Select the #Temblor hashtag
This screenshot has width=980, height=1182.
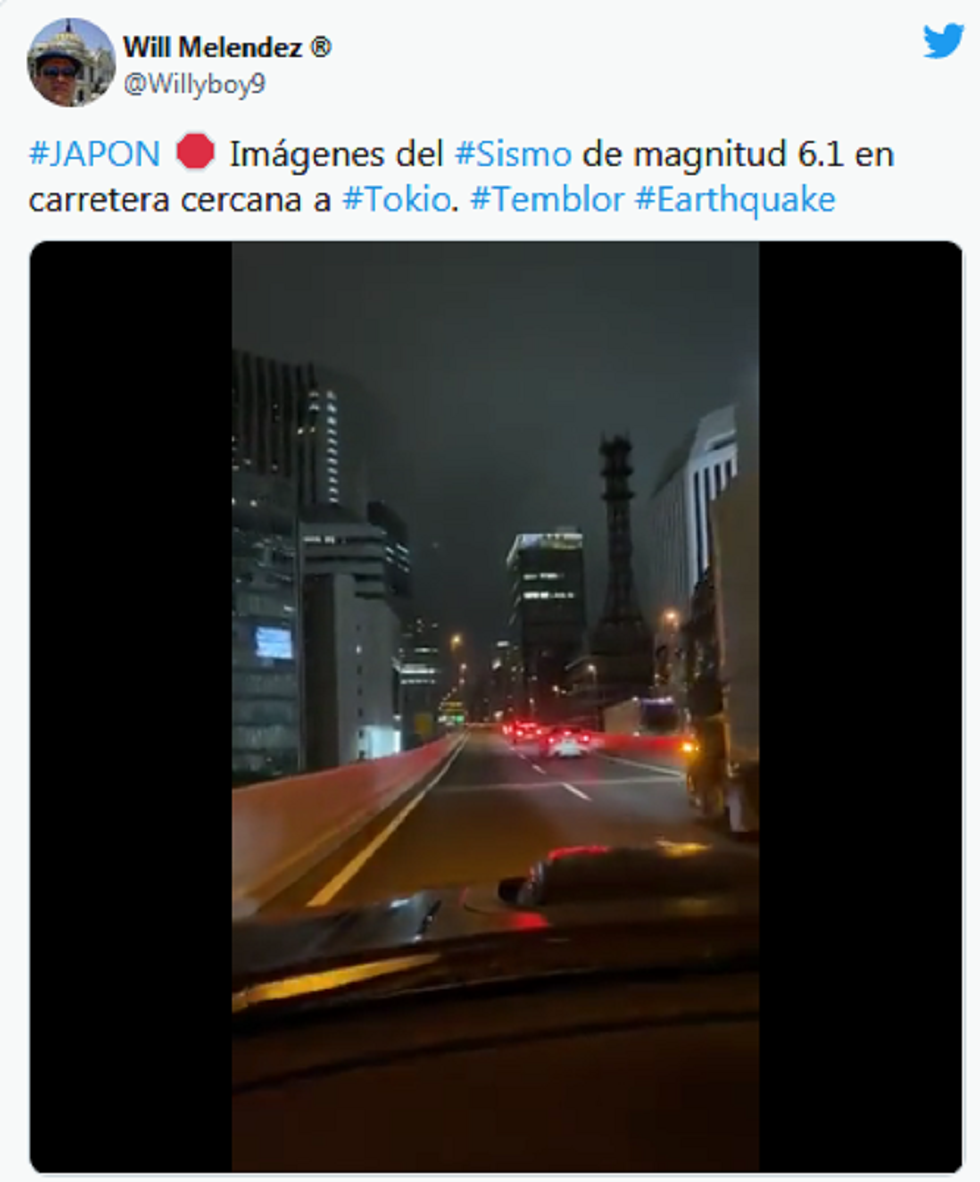point(547,200)
